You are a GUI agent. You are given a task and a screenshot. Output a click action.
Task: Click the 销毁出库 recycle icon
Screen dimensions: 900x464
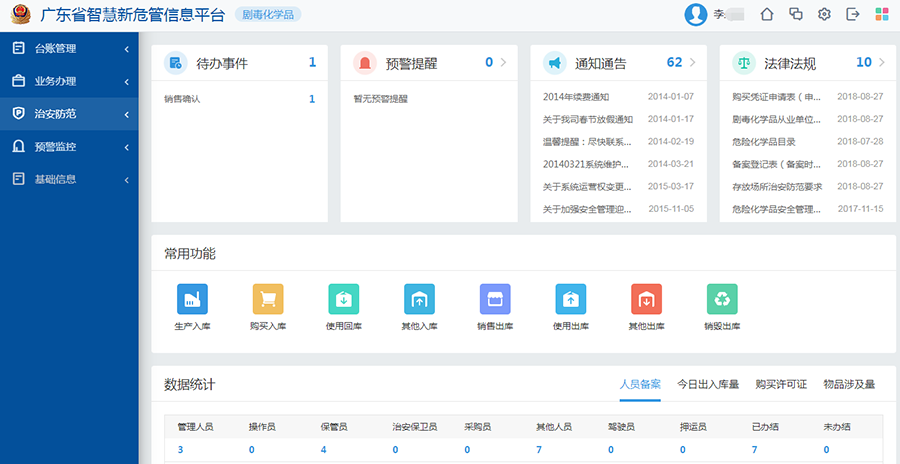(x=722, y=299)
